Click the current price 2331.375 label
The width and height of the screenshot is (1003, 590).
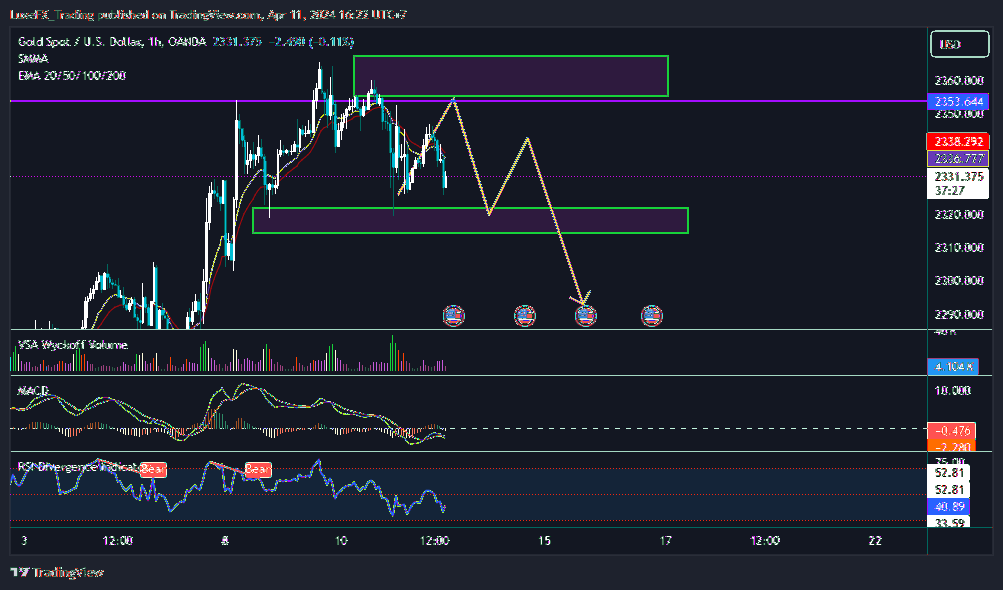tap(958, 176)
